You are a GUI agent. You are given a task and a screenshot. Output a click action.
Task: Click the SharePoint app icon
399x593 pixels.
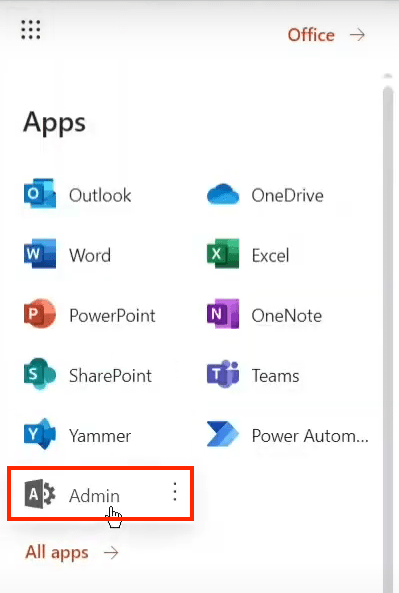(40, 374)
